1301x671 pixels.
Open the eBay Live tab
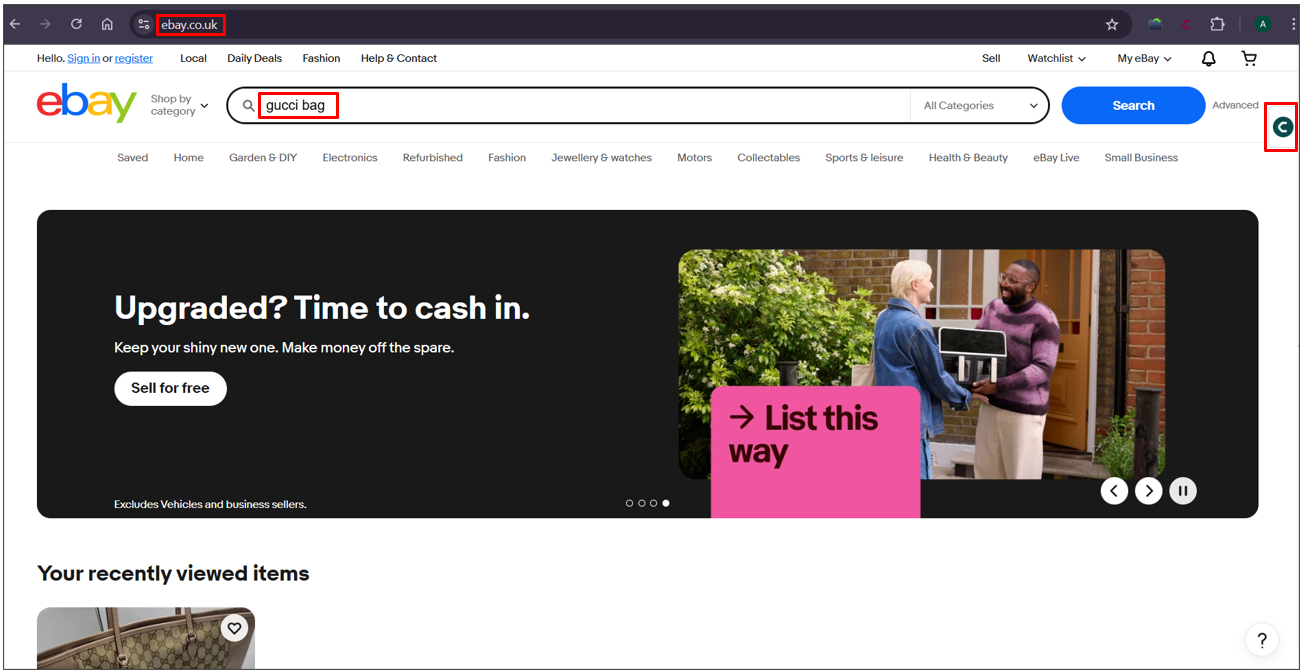pos(1056,158)
